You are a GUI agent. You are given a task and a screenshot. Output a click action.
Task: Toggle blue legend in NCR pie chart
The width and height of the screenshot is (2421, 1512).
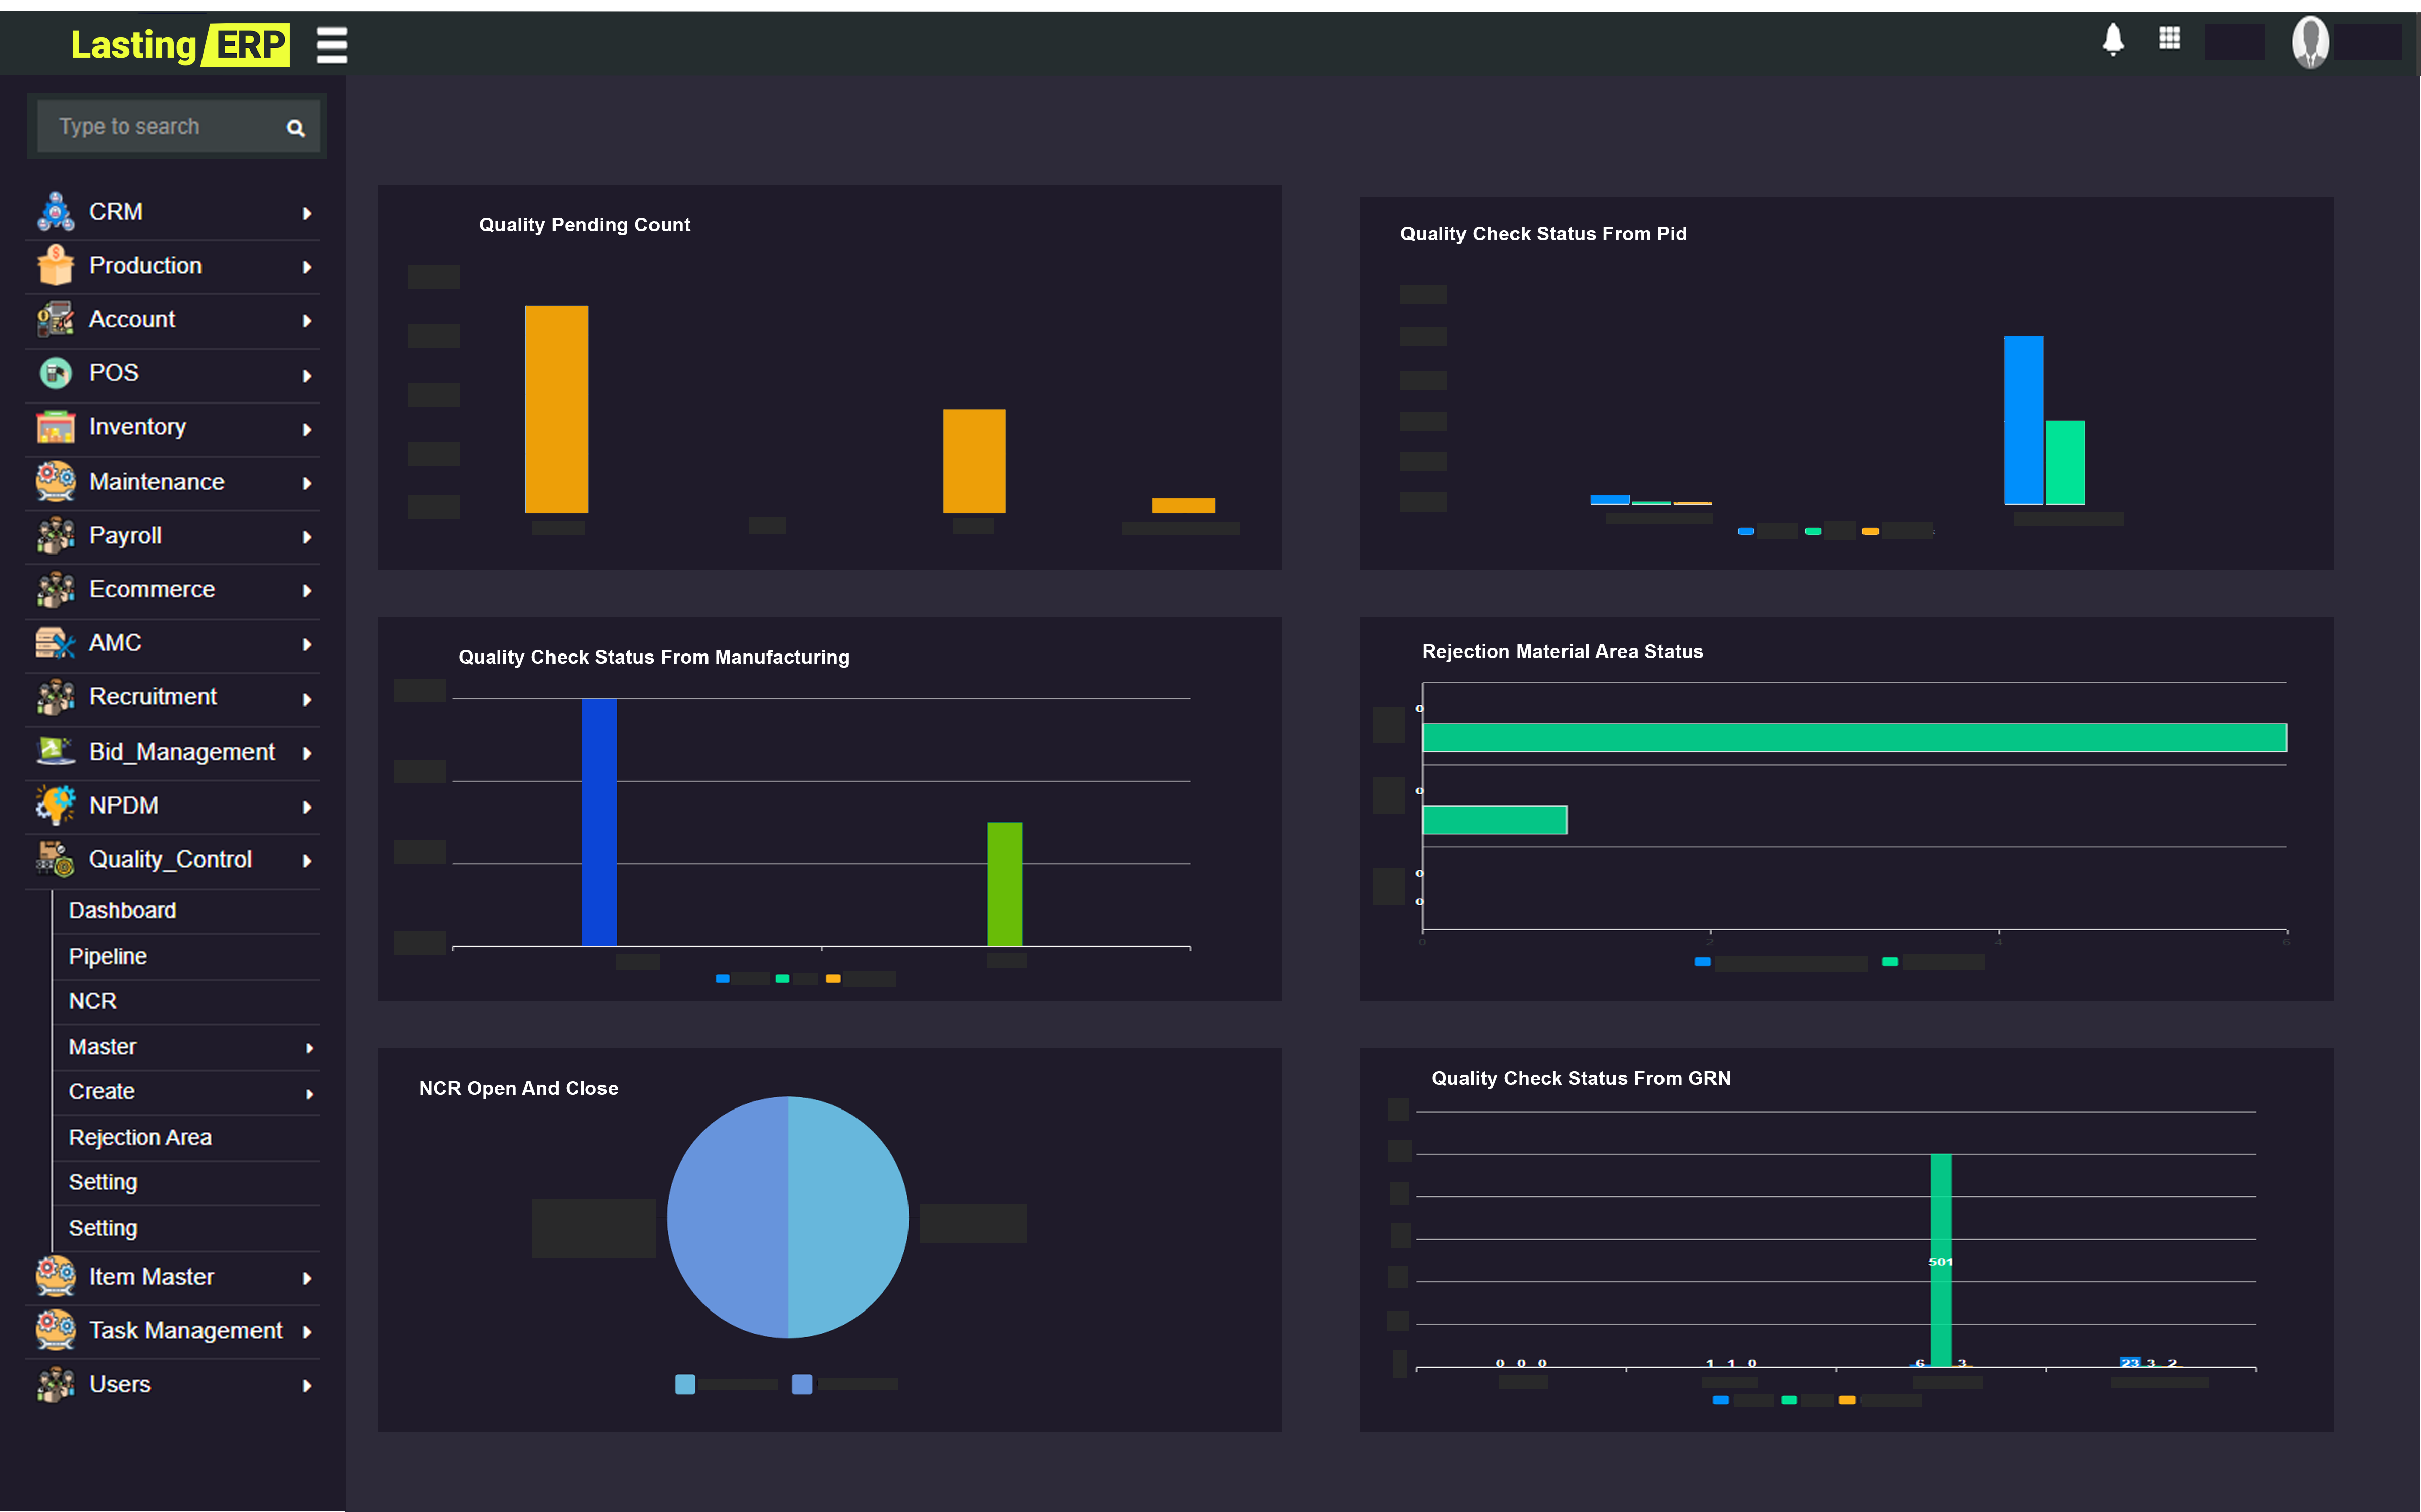point(802,1384)
